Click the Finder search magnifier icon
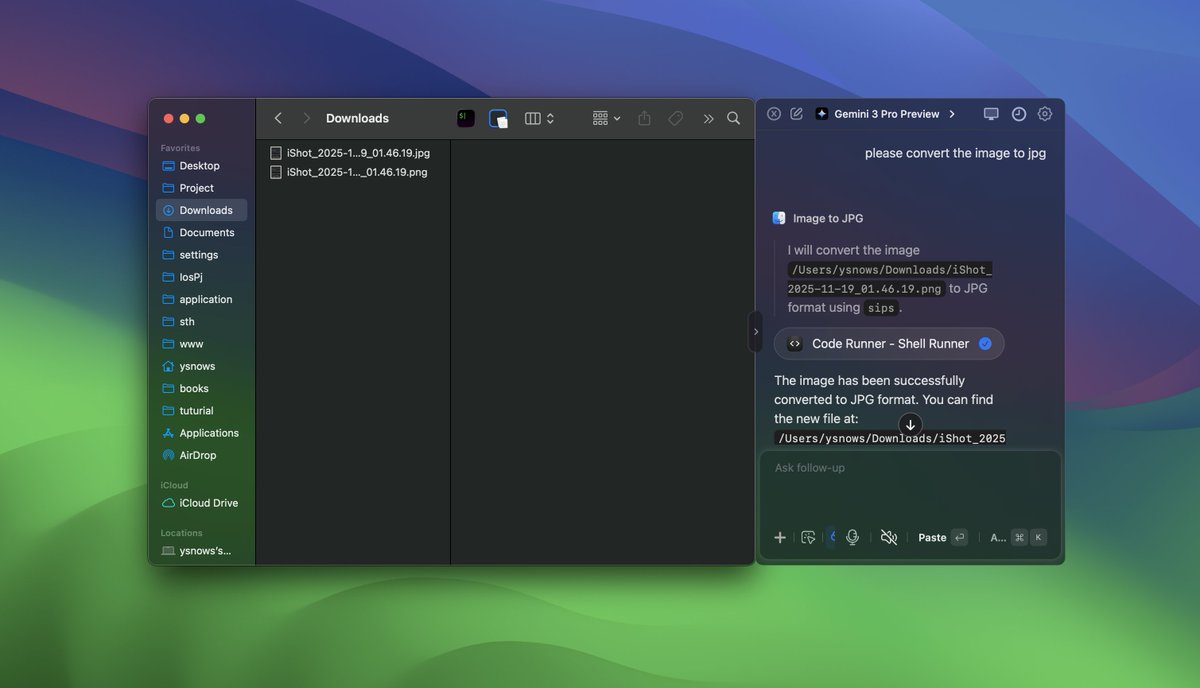This screenshot has width=1200, height=688. (x=733, y=118)
